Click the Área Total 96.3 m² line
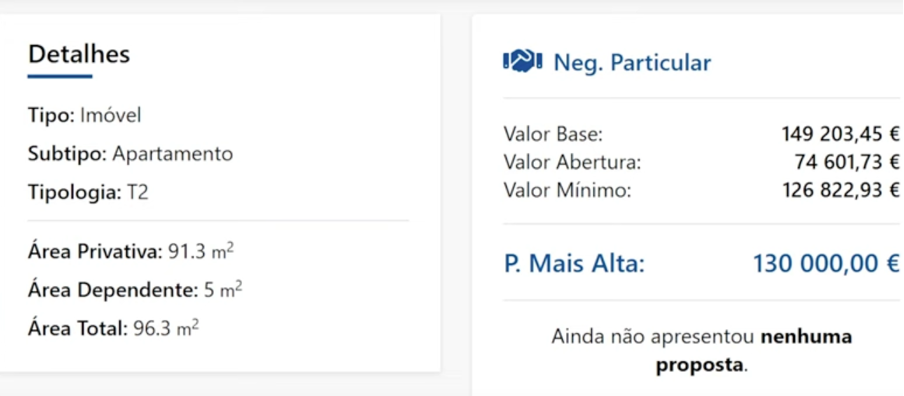The image size is (904, 396). [x=114, y=328]
